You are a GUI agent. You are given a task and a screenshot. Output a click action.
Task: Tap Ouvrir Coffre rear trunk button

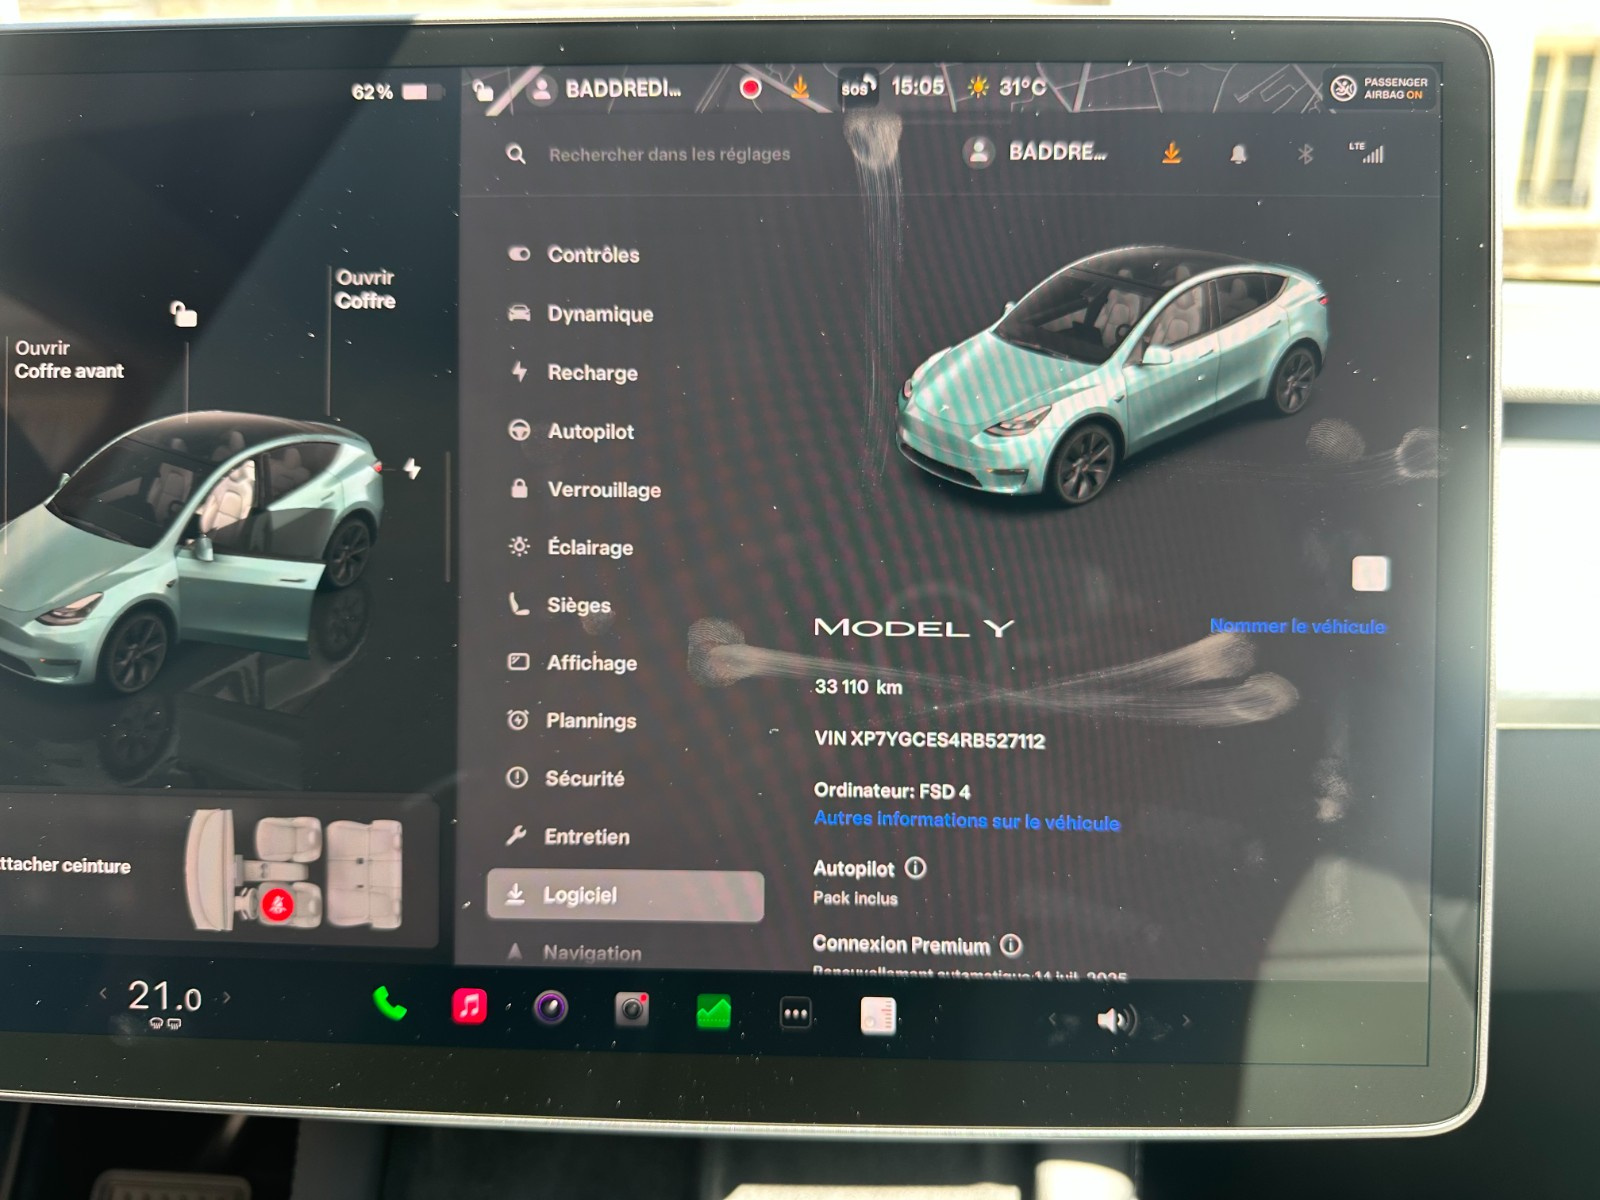click(x=365, y=289)
